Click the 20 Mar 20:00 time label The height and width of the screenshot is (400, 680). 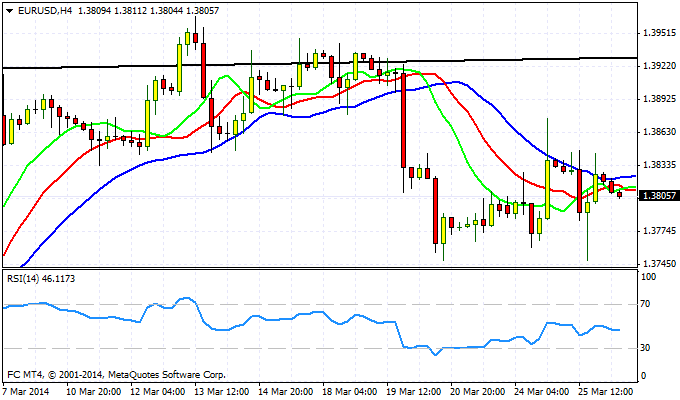tap(477, 392)
